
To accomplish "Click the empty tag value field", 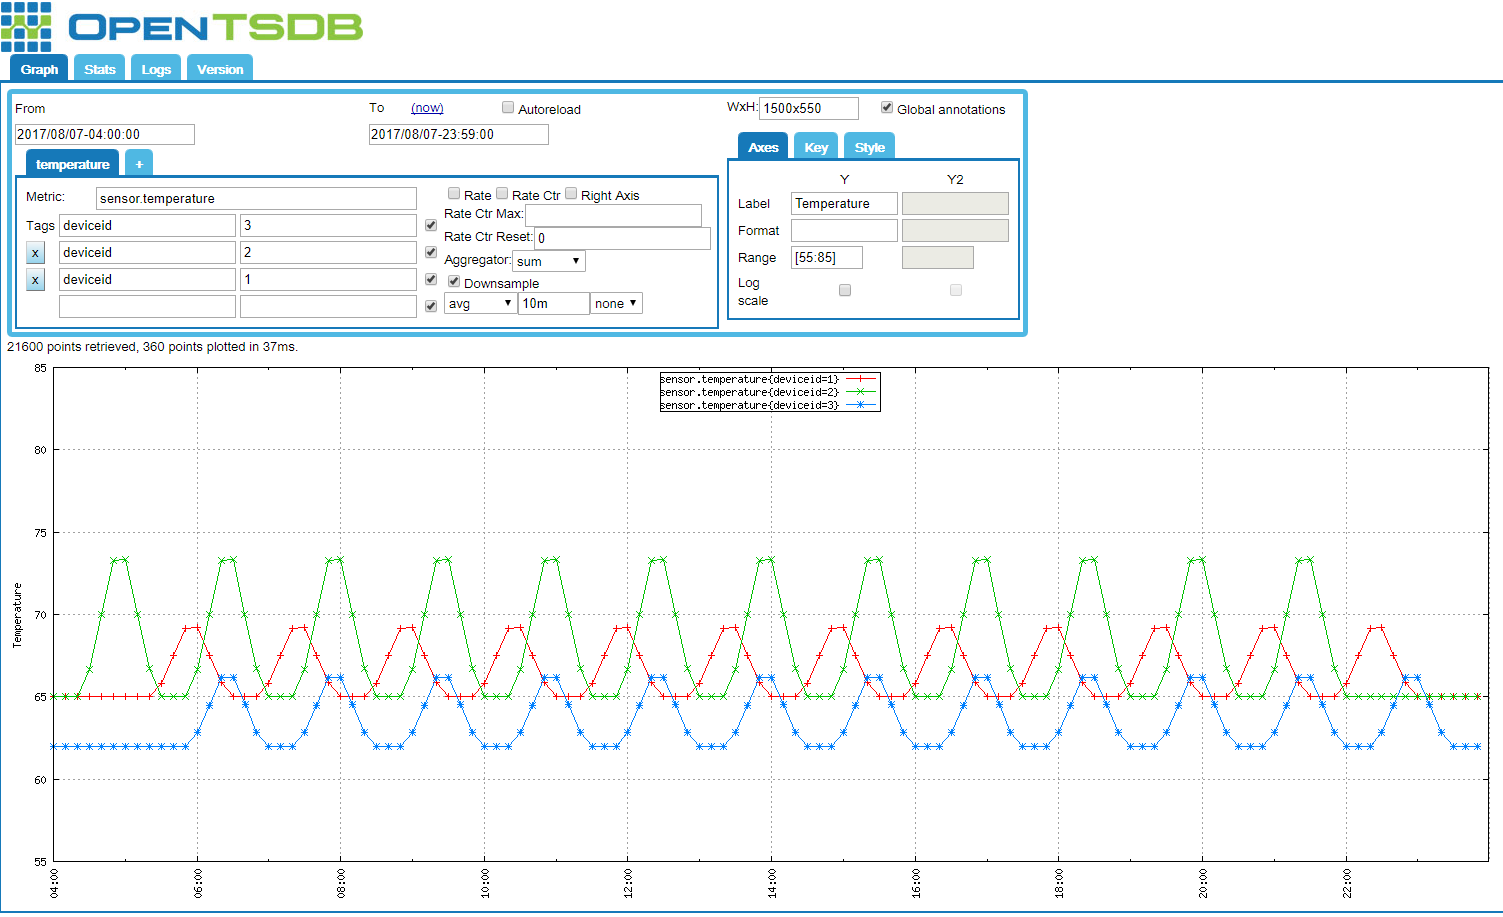I will click(328, 307).
